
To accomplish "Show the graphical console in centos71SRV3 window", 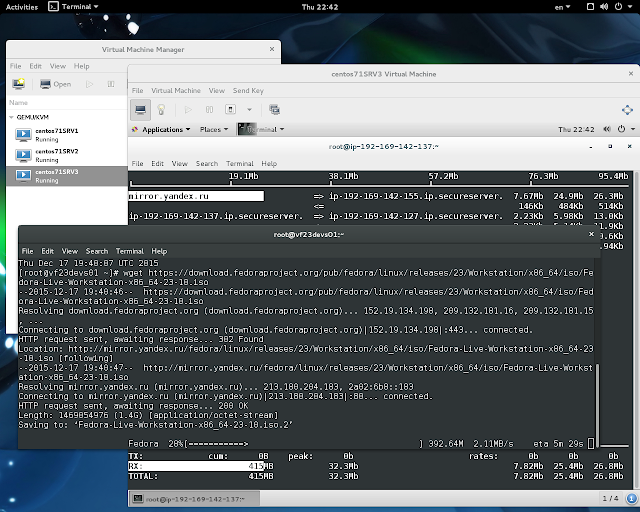I will 140,109.
